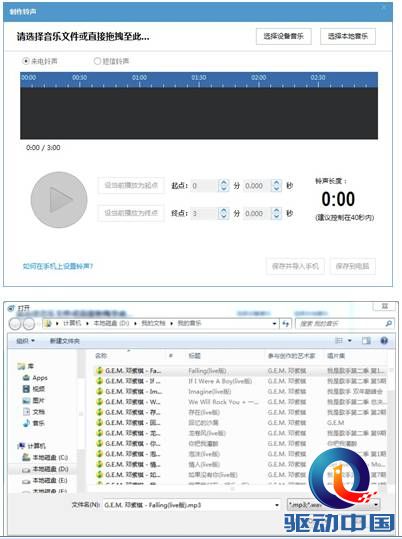Expand the file name combo box dropdown
The width and height of the screenshot is (402, 539).
pos(276,505)
